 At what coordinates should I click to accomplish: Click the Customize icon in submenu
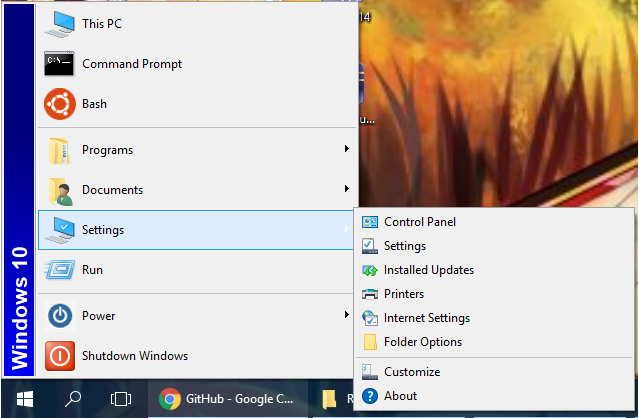pyautogui.click(x=369, y=372)
